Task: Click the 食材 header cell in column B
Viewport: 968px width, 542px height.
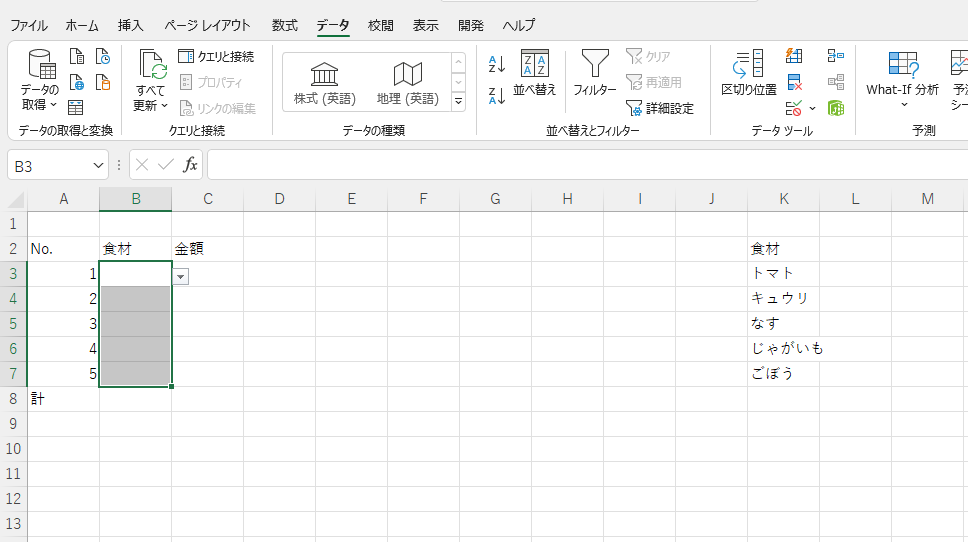Action: (x=136, y=249)
